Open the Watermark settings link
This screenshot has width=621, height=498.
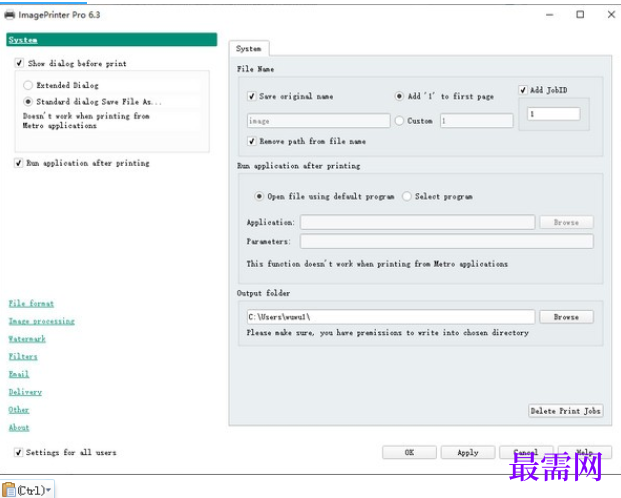[27, 339]
